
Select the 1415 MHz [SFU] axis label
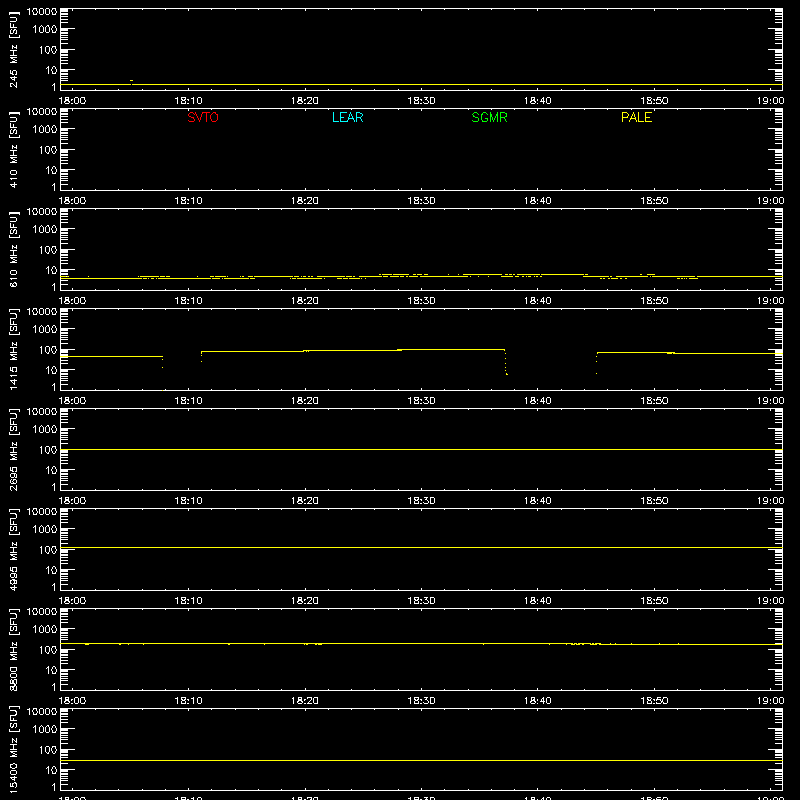coord(14,349)
